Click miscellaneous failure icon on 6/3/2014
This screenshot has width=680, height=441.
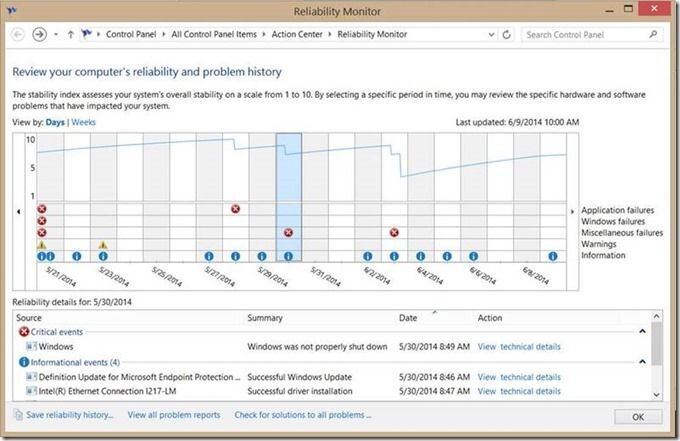(x=394, y=233)
